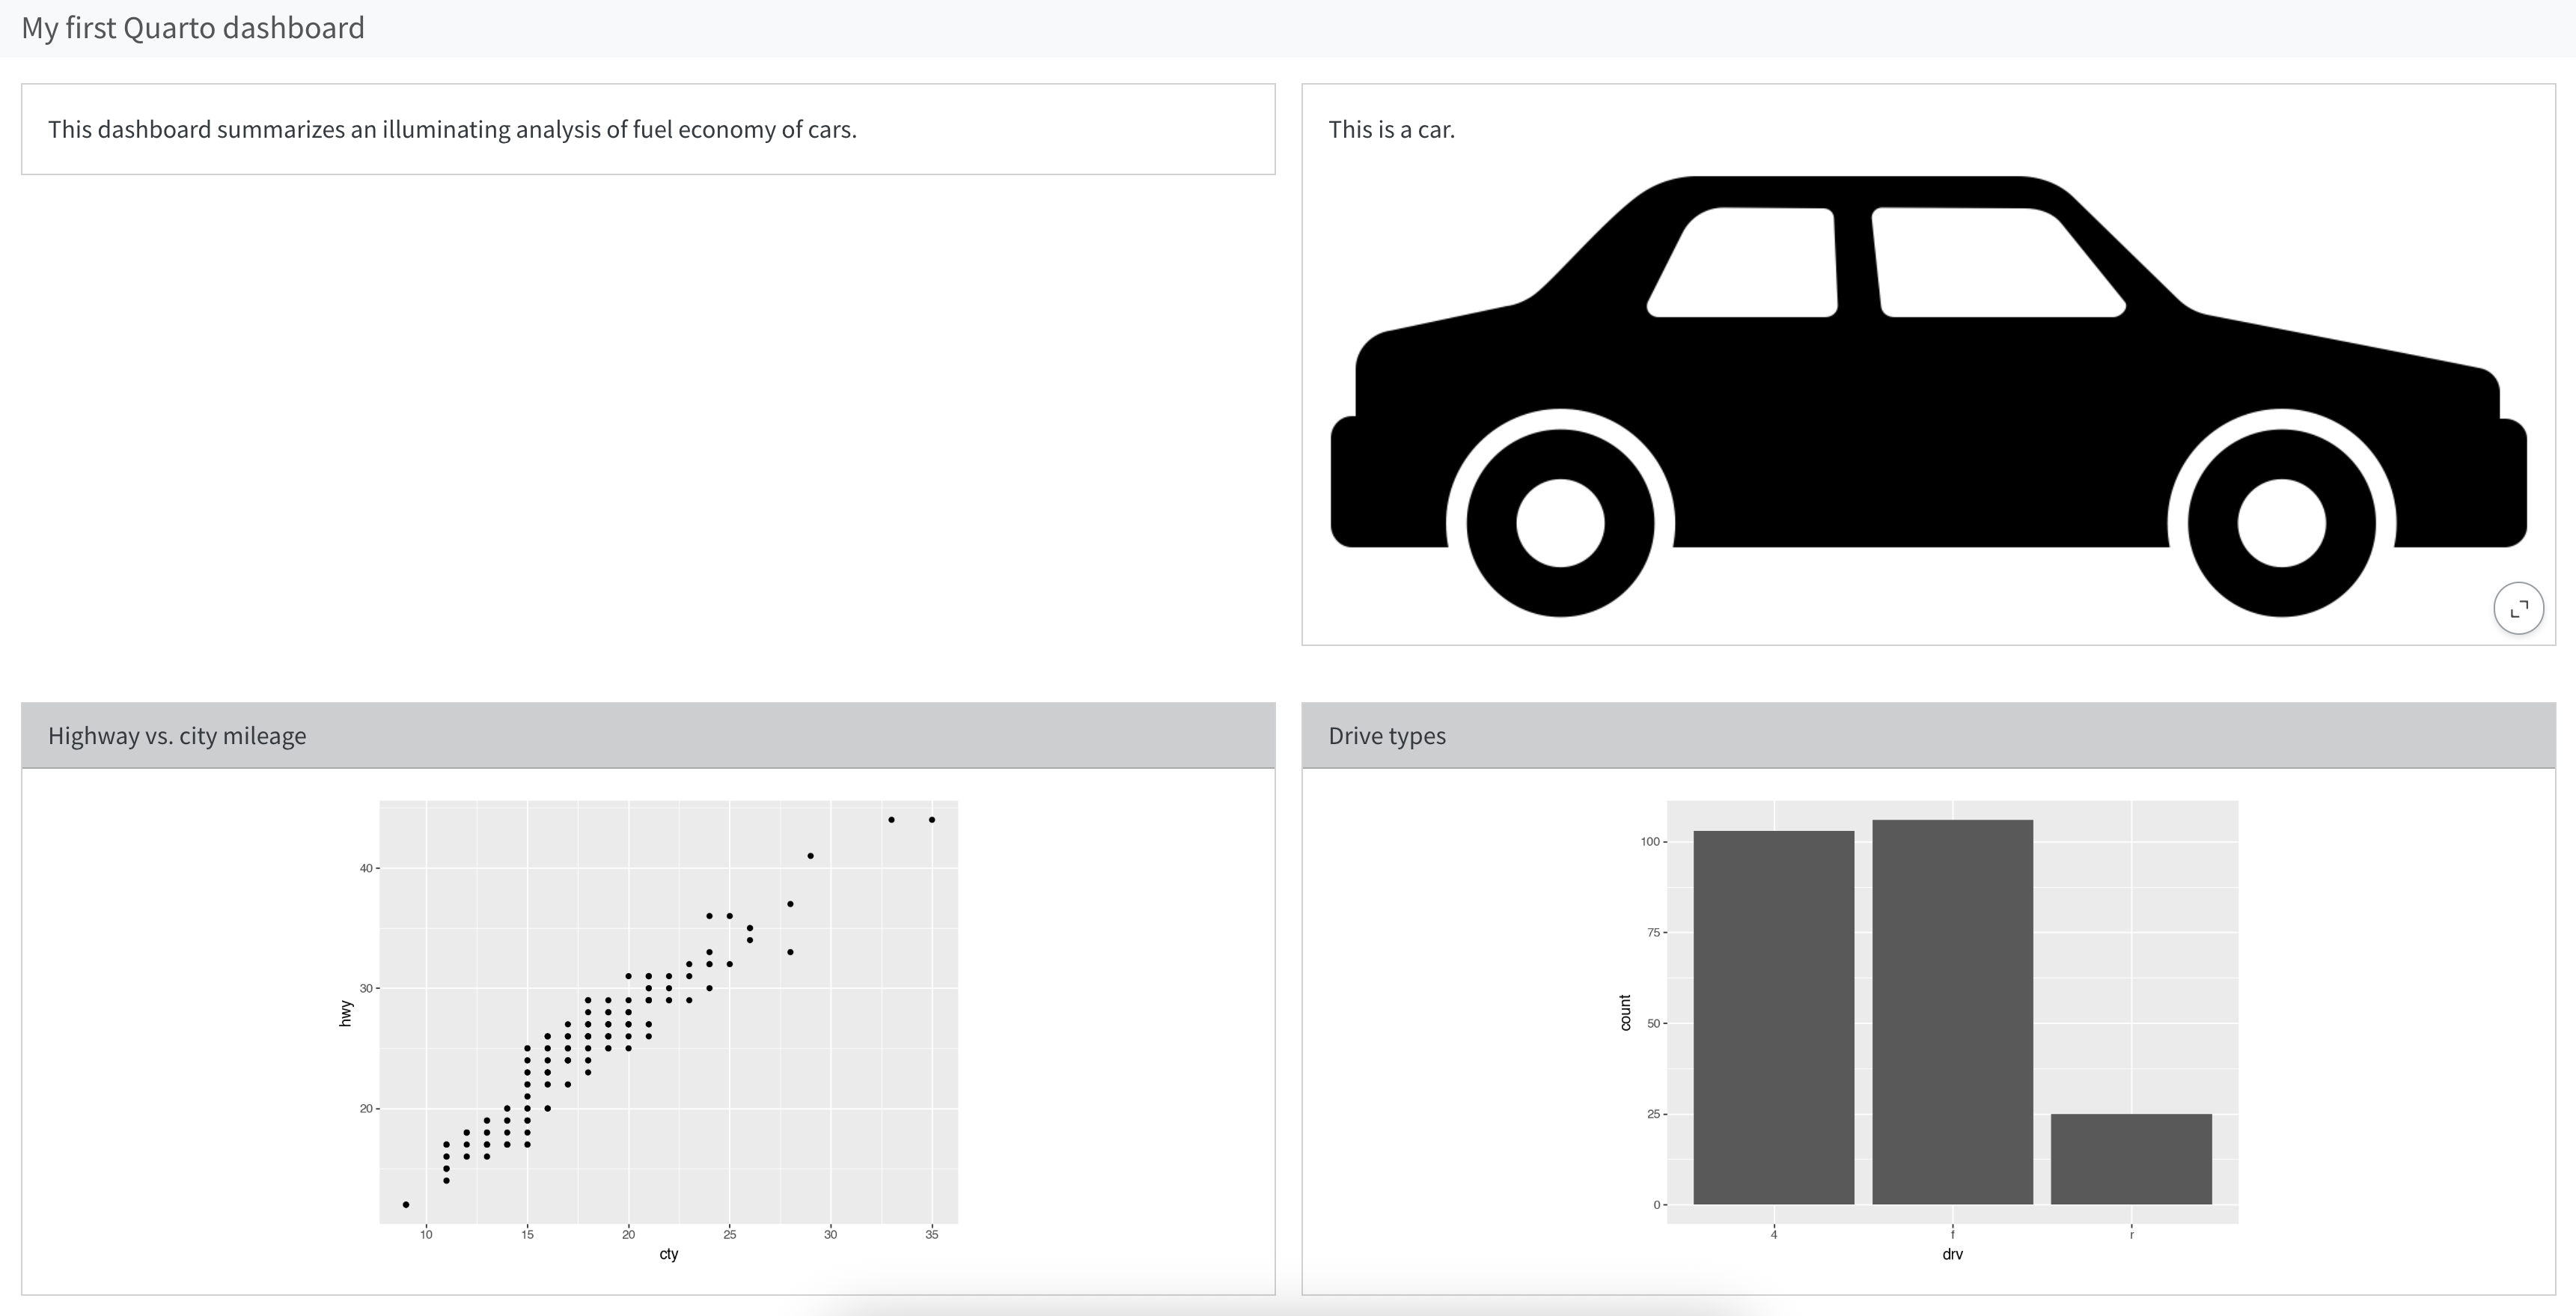Screen dimensions: 2576x1316
Task: Click the shortest bar for drive type r
Action: coord(2131,1159)
